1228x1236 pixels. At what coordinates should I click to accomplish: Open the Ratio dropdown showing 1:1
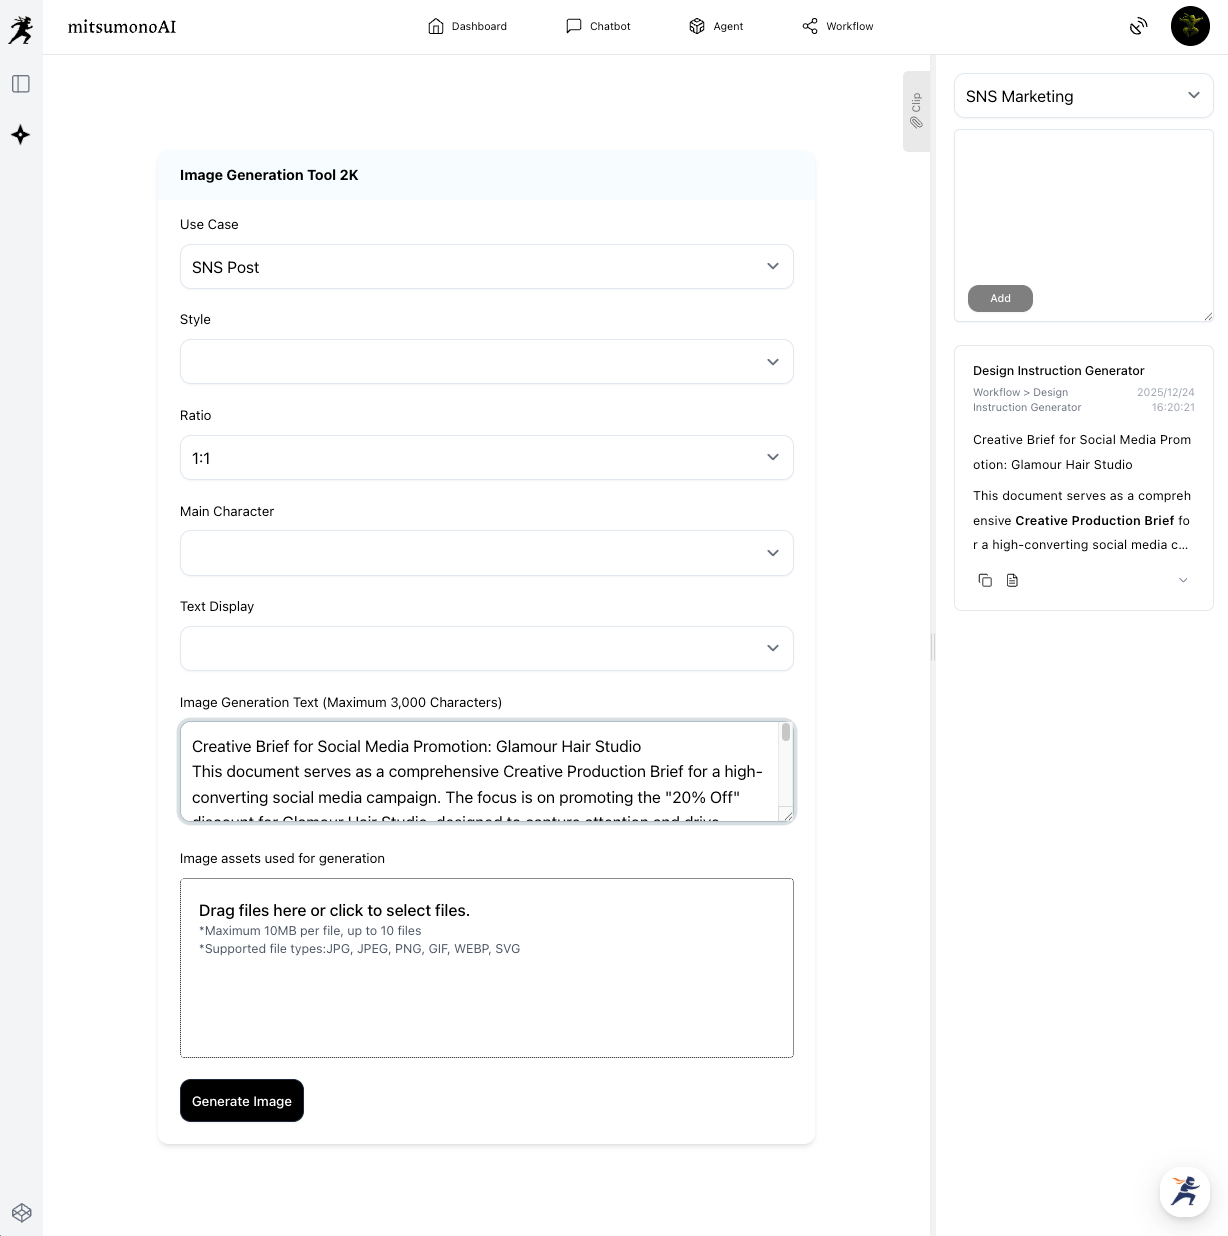click(486, 458)
